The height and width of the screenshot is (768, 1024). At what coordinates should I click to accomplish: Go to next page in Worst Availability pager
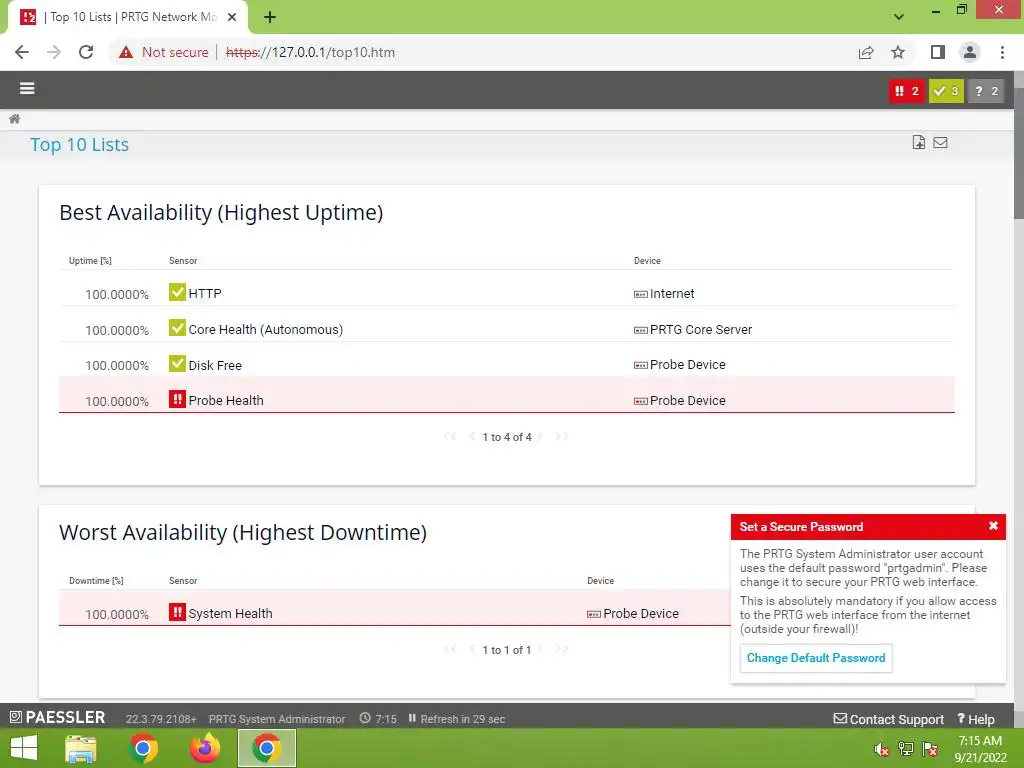click(x=540, y=649)
